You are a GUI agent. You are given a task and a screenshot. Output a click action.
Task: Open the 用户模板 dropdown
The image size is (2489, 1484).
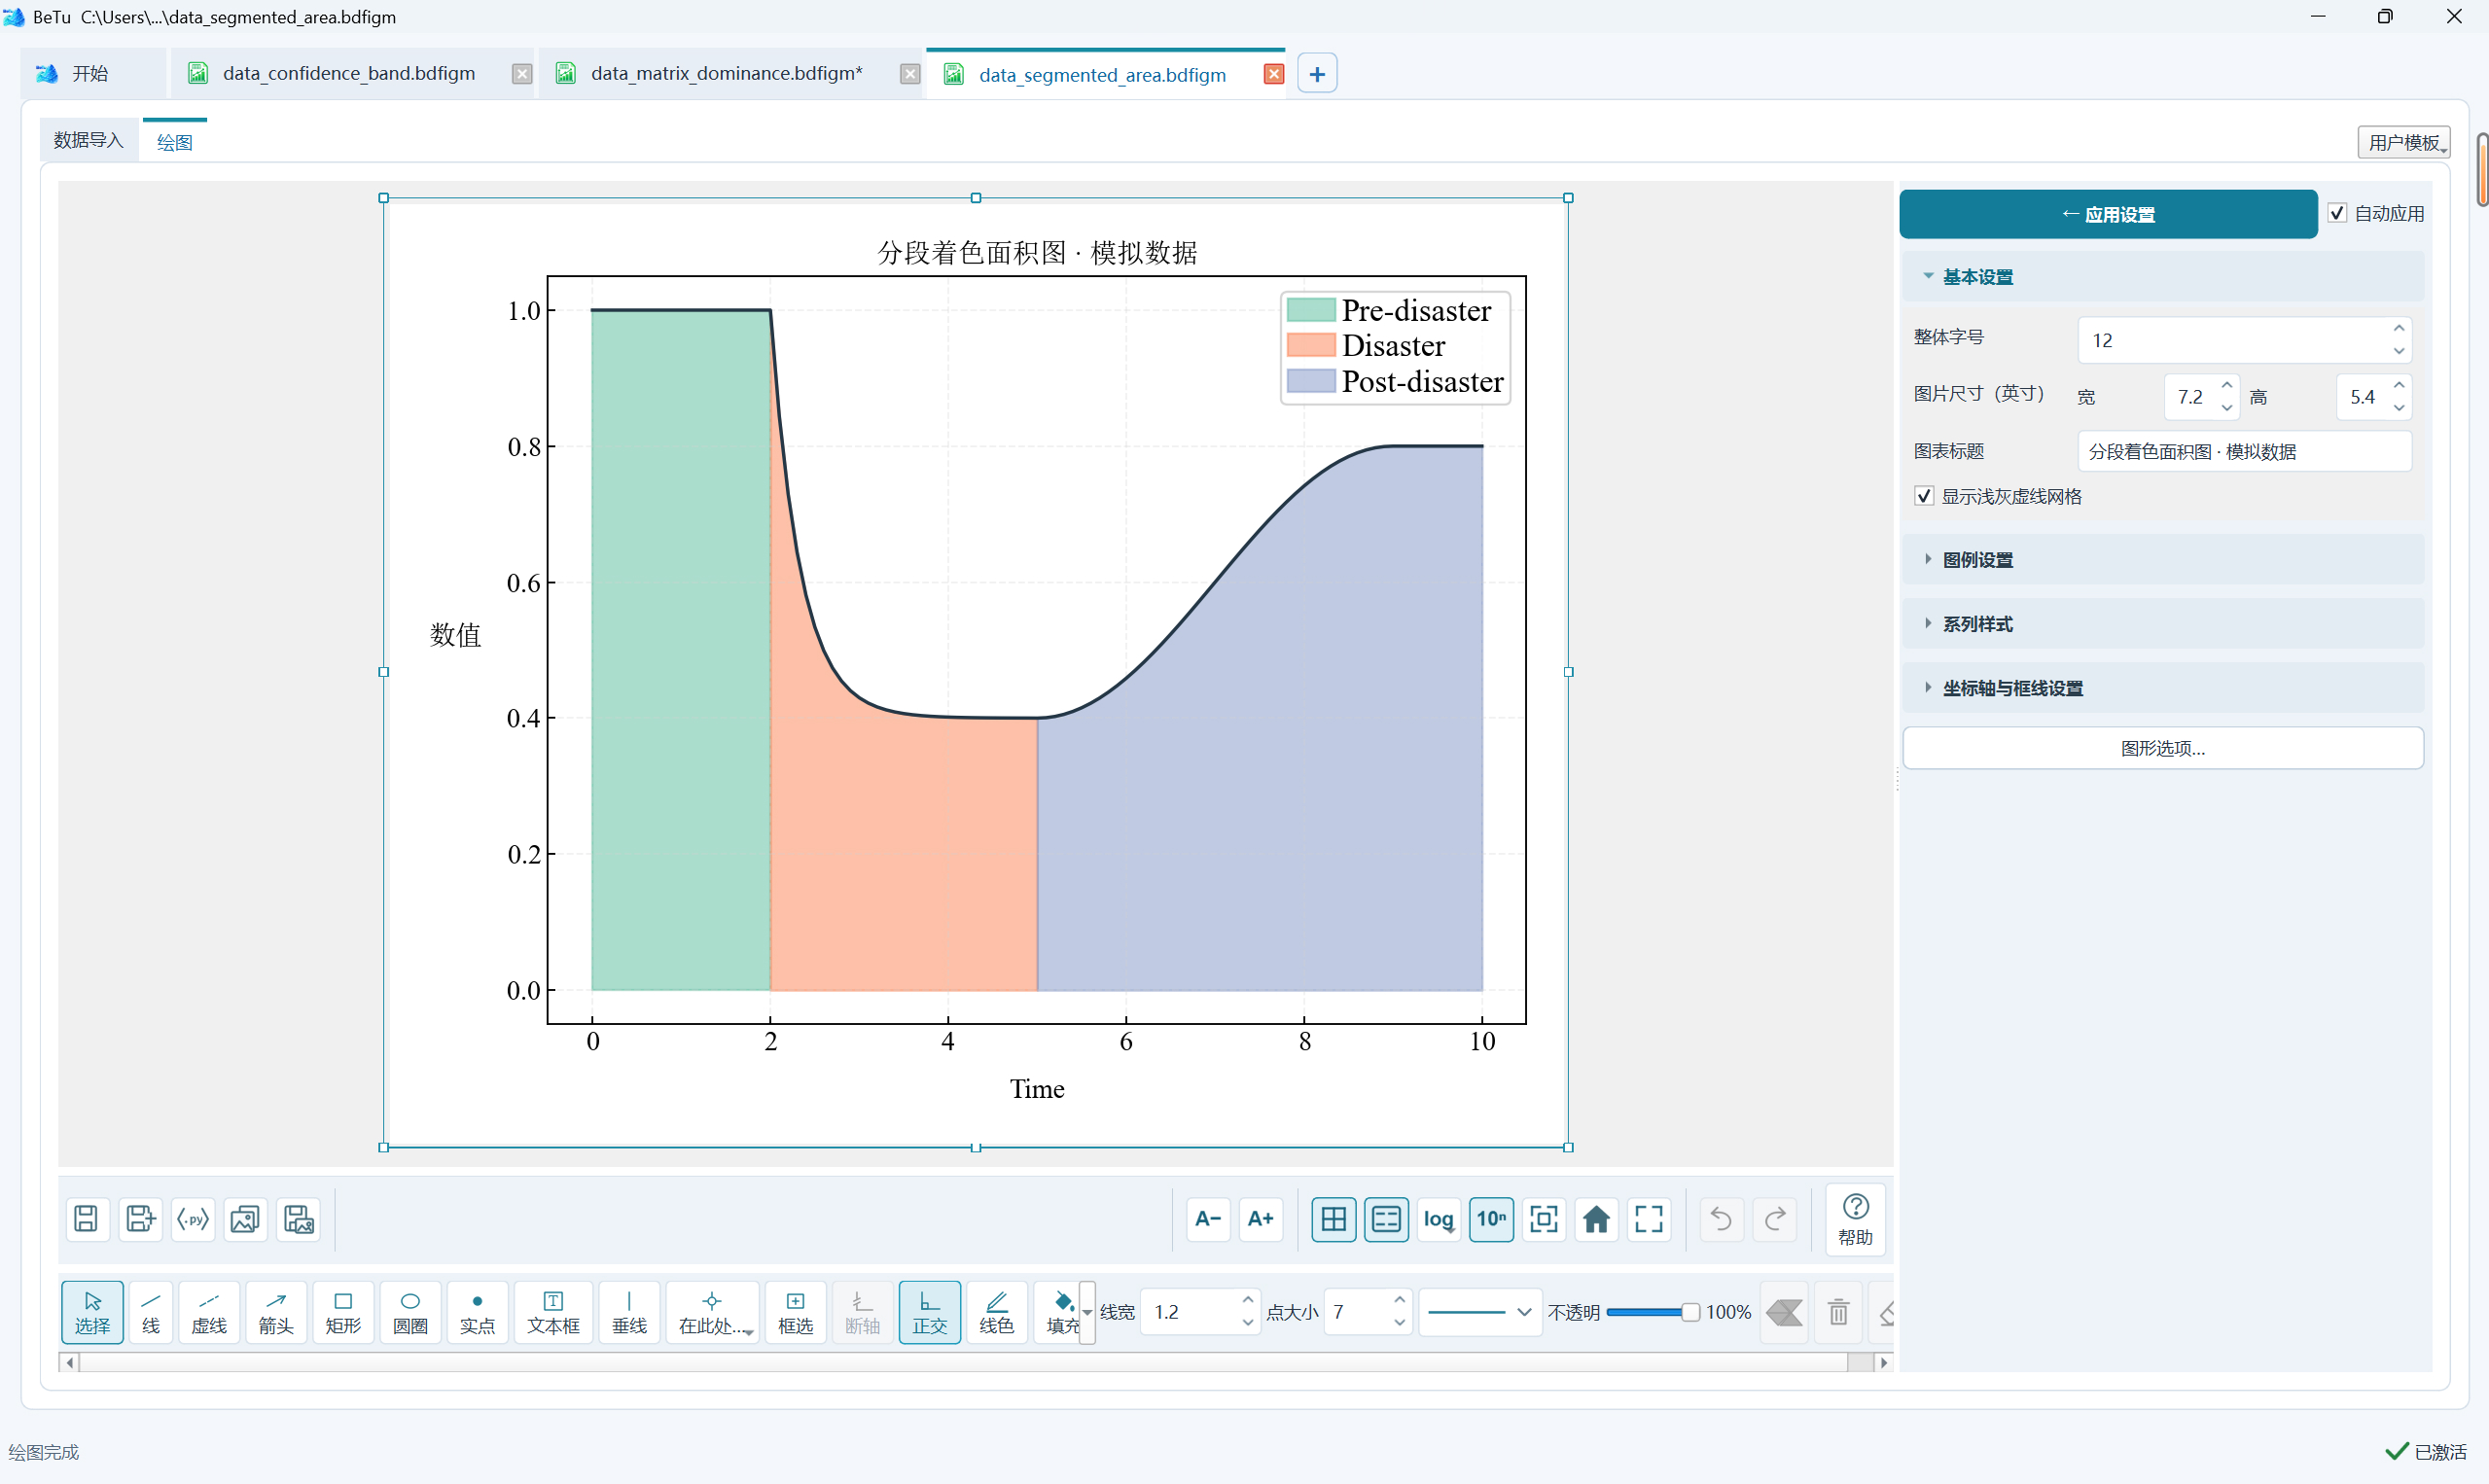[x=2404, y=142]
